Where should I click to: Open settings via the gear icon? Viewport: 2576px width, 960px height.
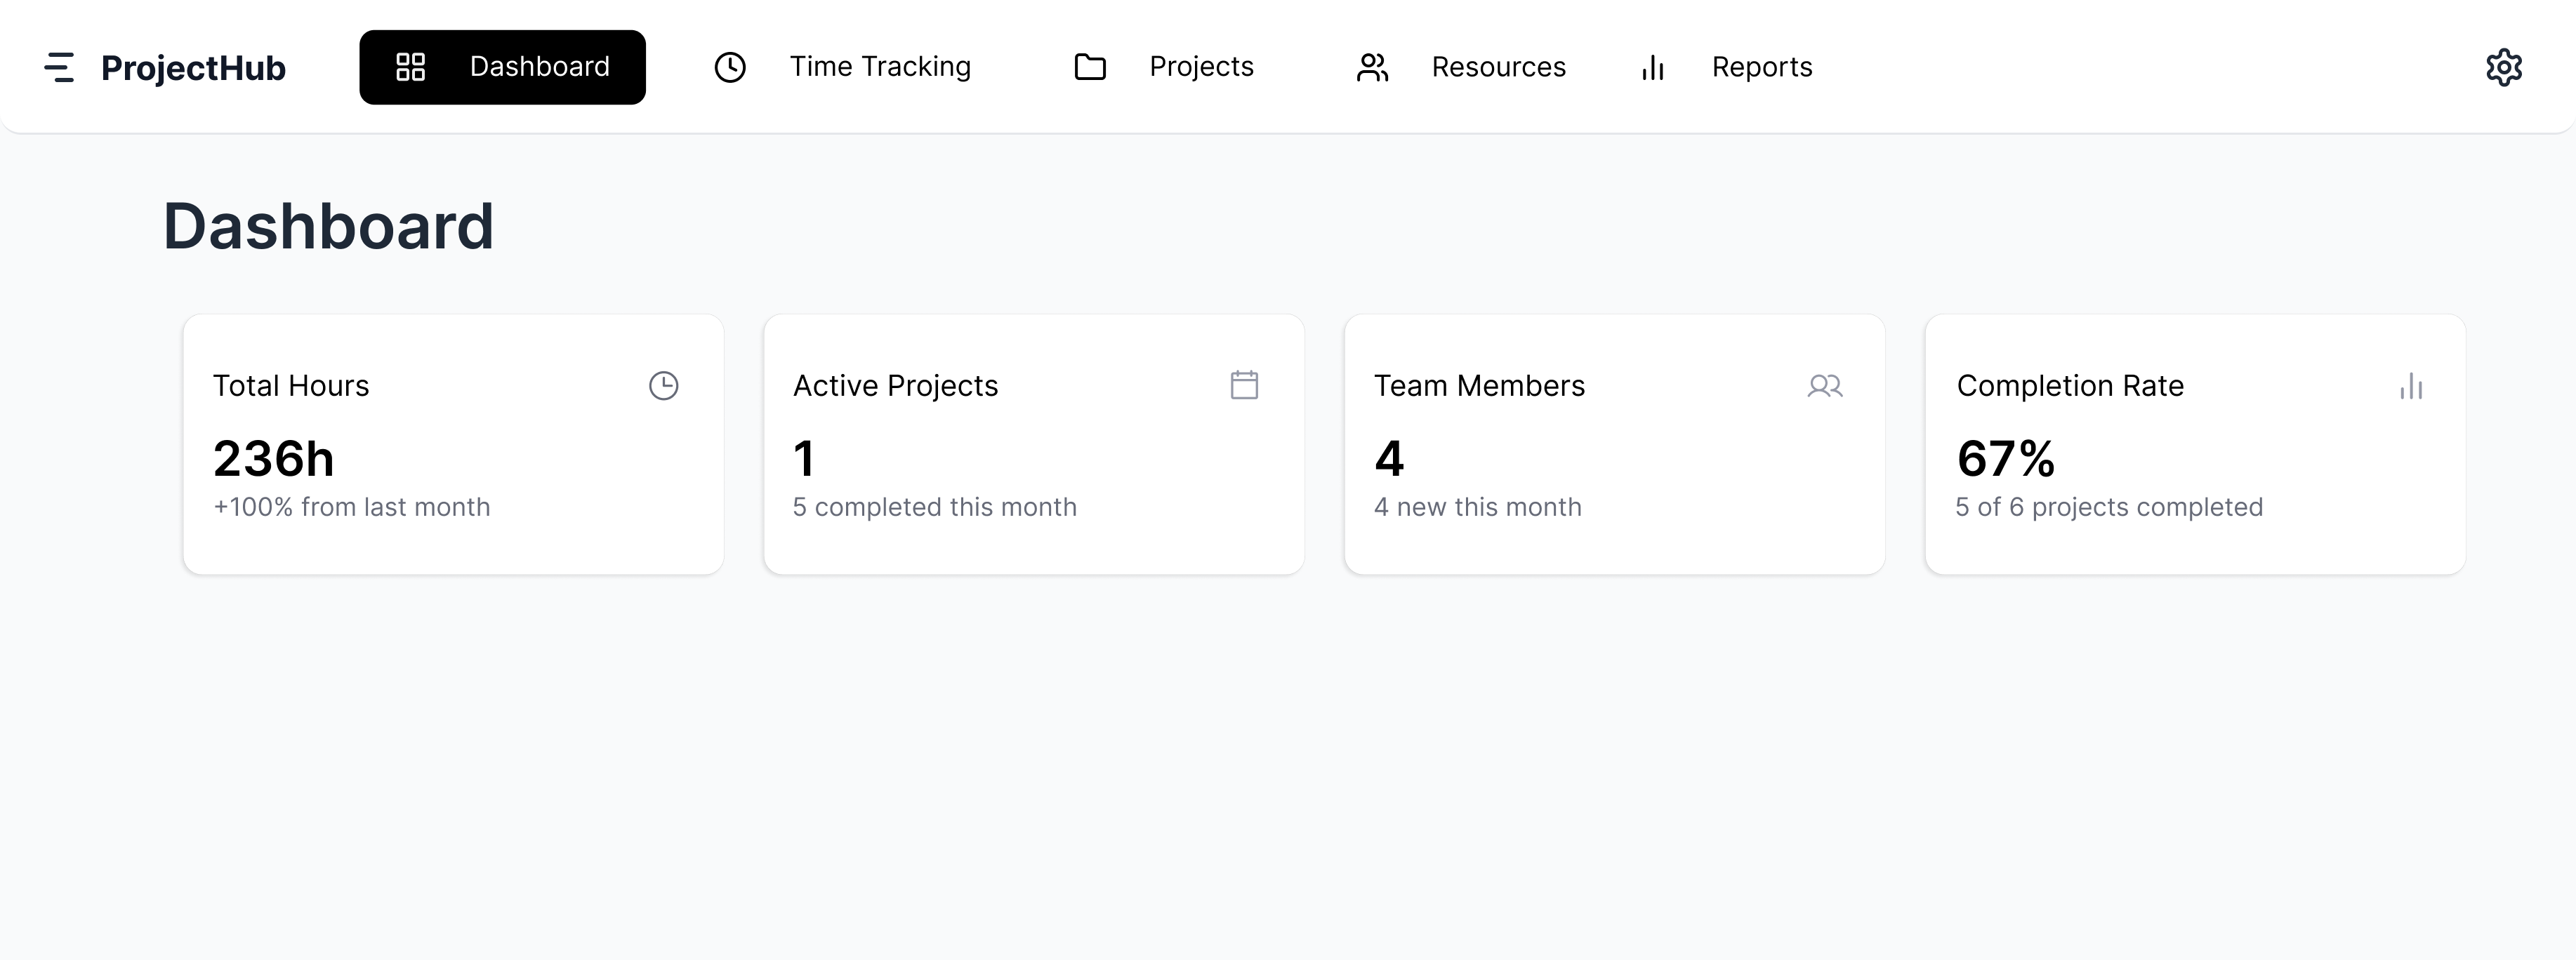click(x=2505, y=67)
